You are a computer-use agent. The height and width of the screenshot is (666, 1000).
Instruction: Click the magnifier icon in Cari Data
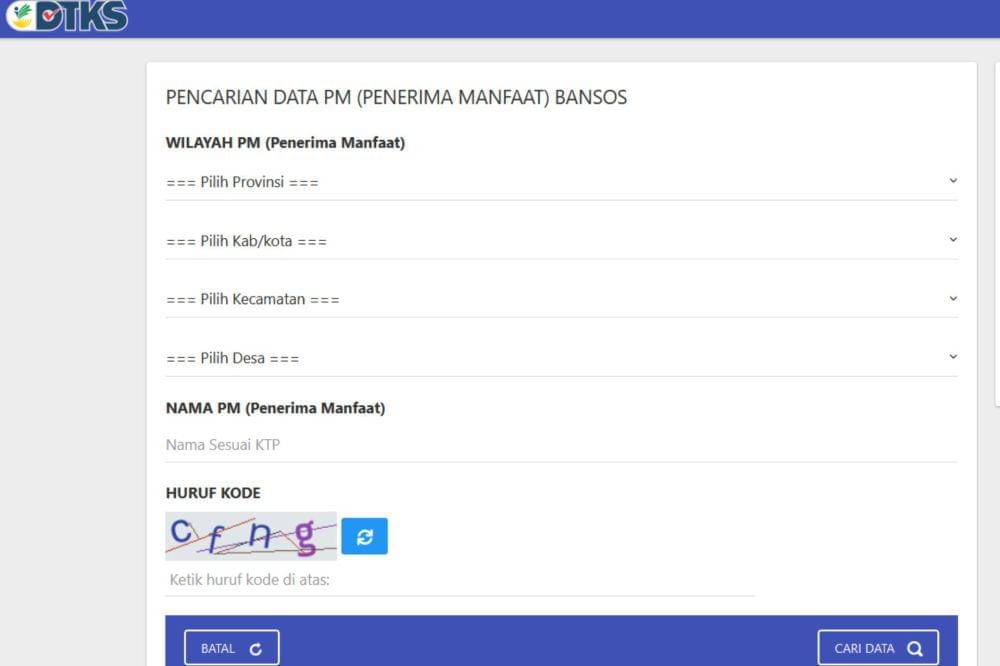tap(914, 648)
